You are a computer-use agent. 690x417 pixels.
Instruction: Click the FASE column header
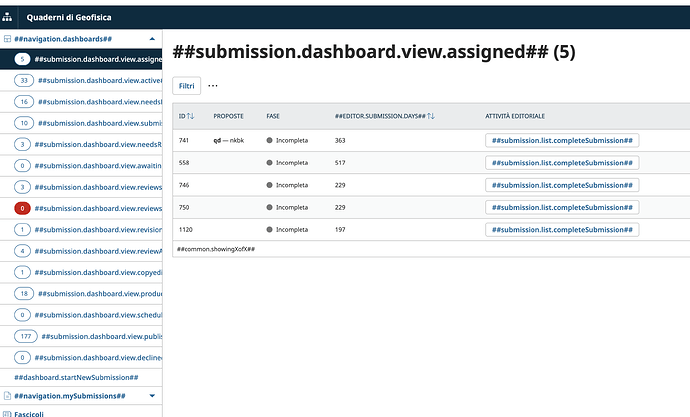tap(273, 116)
